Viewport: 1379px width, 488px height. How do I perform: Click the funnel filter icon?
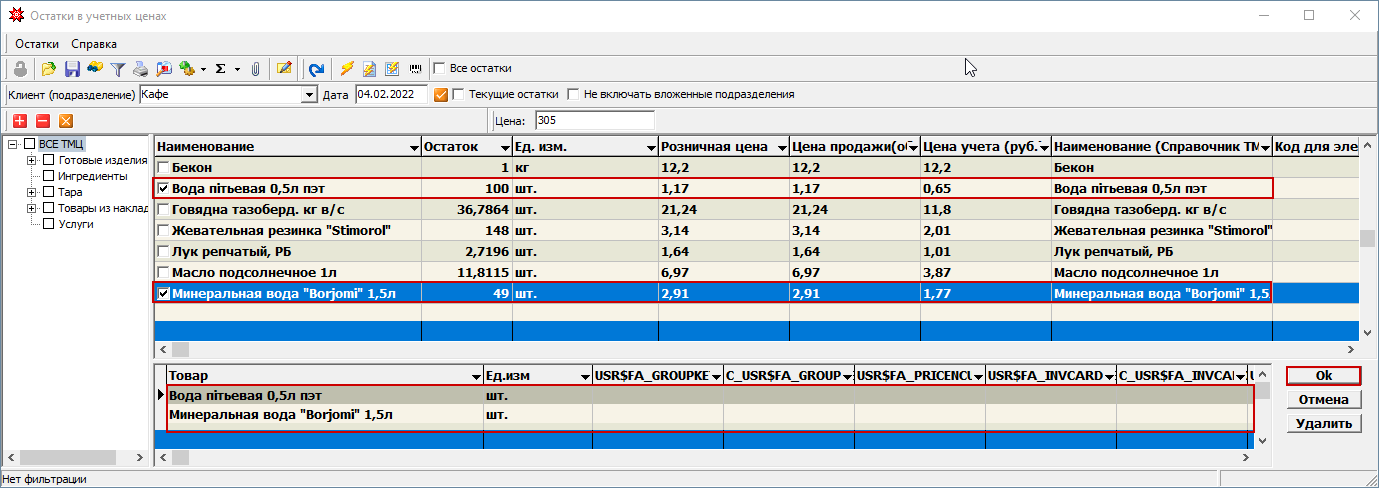coord(118,69)
